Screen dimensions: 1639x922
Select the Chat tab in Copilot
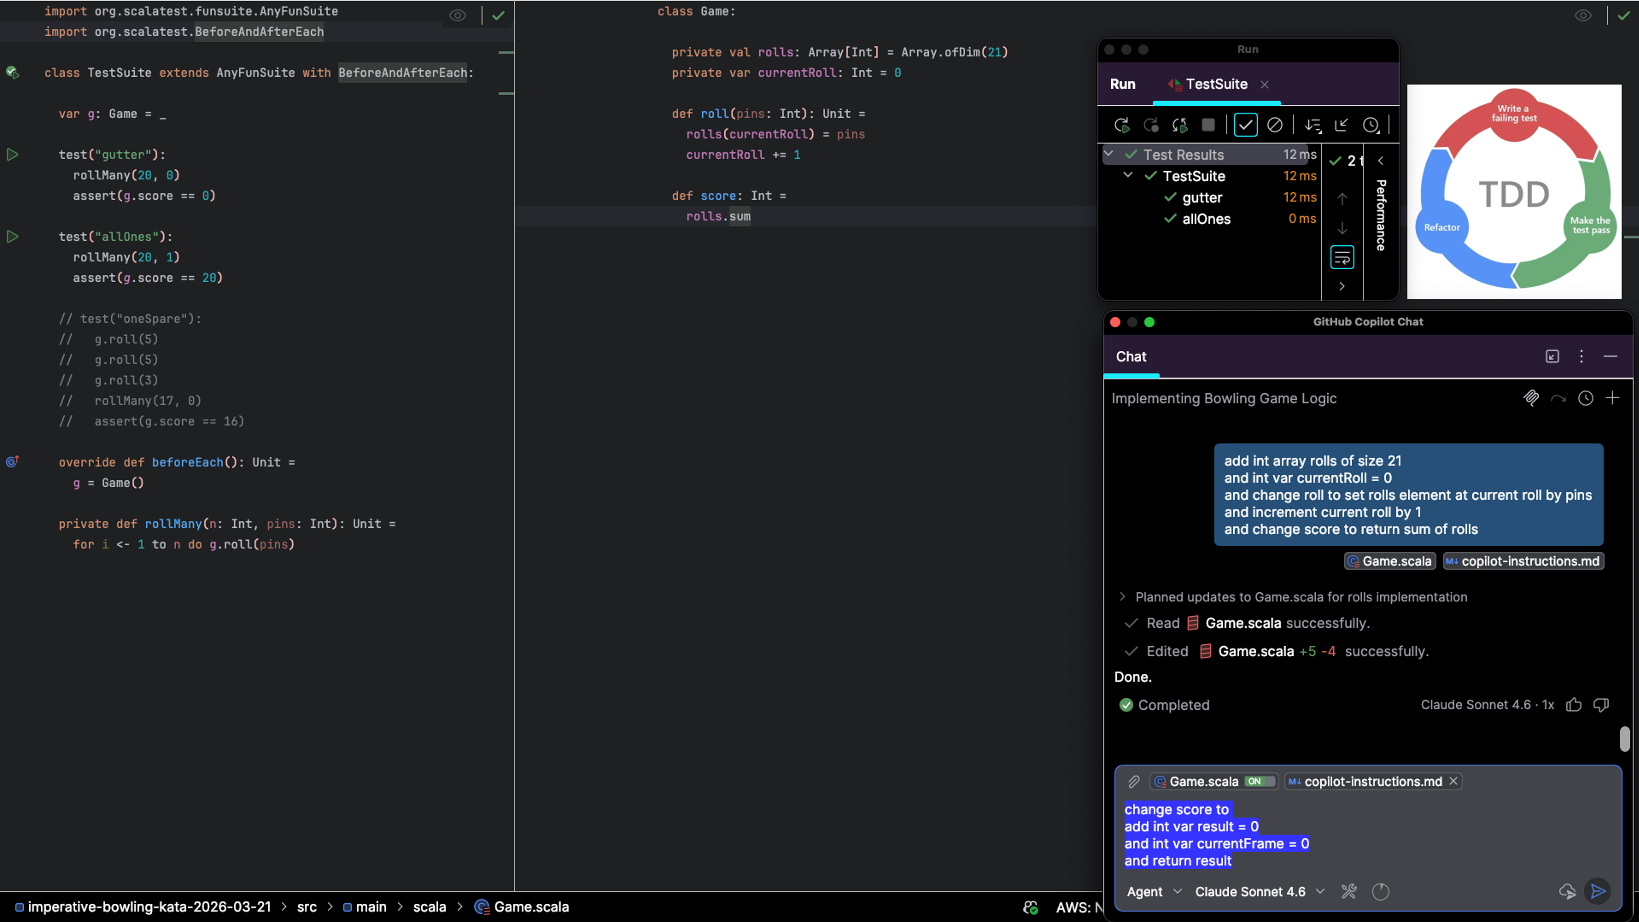pos(1131,357)
